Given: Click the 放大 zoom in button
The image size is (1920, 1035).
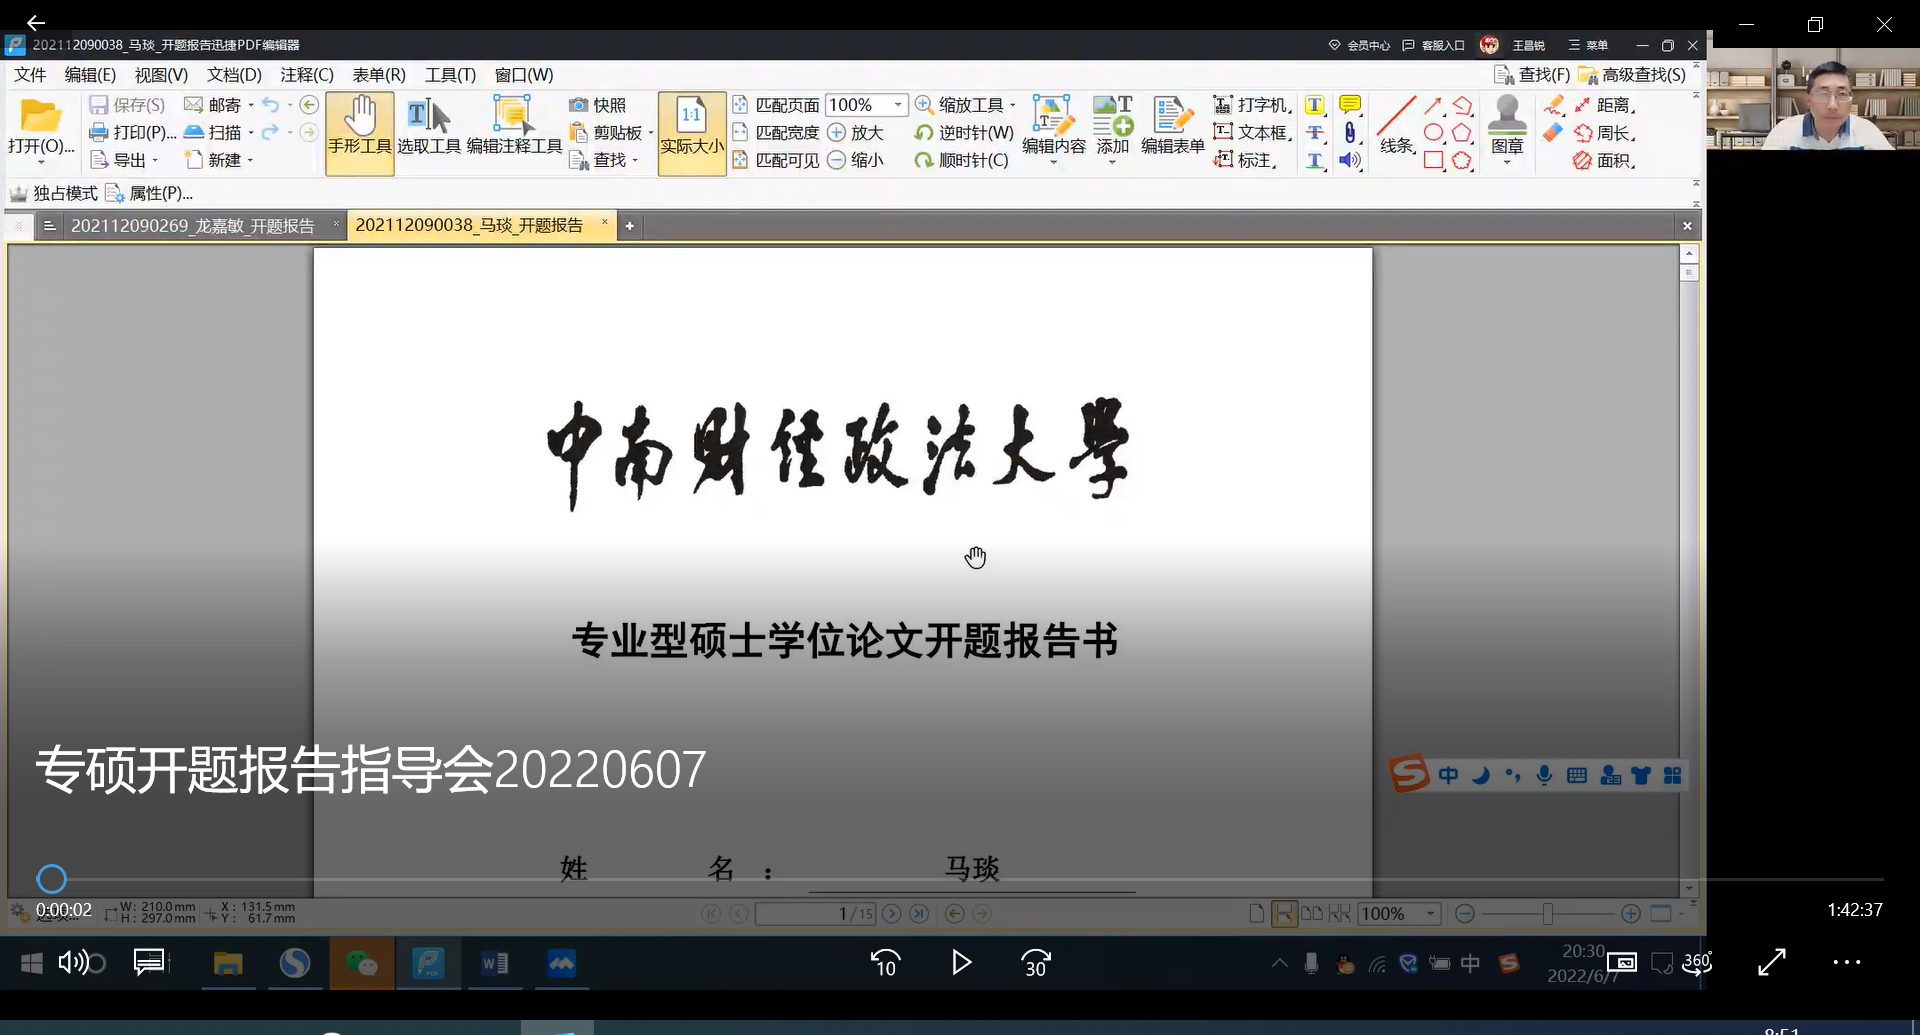Looking at the screenshot, I should pyautogui.click(x=856, y=133).
